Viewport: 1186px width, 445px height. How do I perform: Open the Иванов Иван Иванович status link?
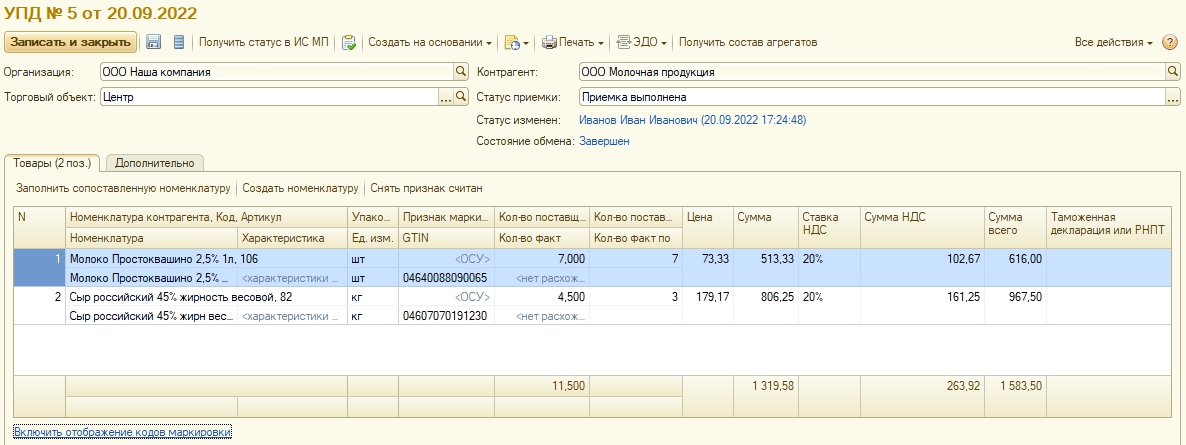[x=692, y=120]
